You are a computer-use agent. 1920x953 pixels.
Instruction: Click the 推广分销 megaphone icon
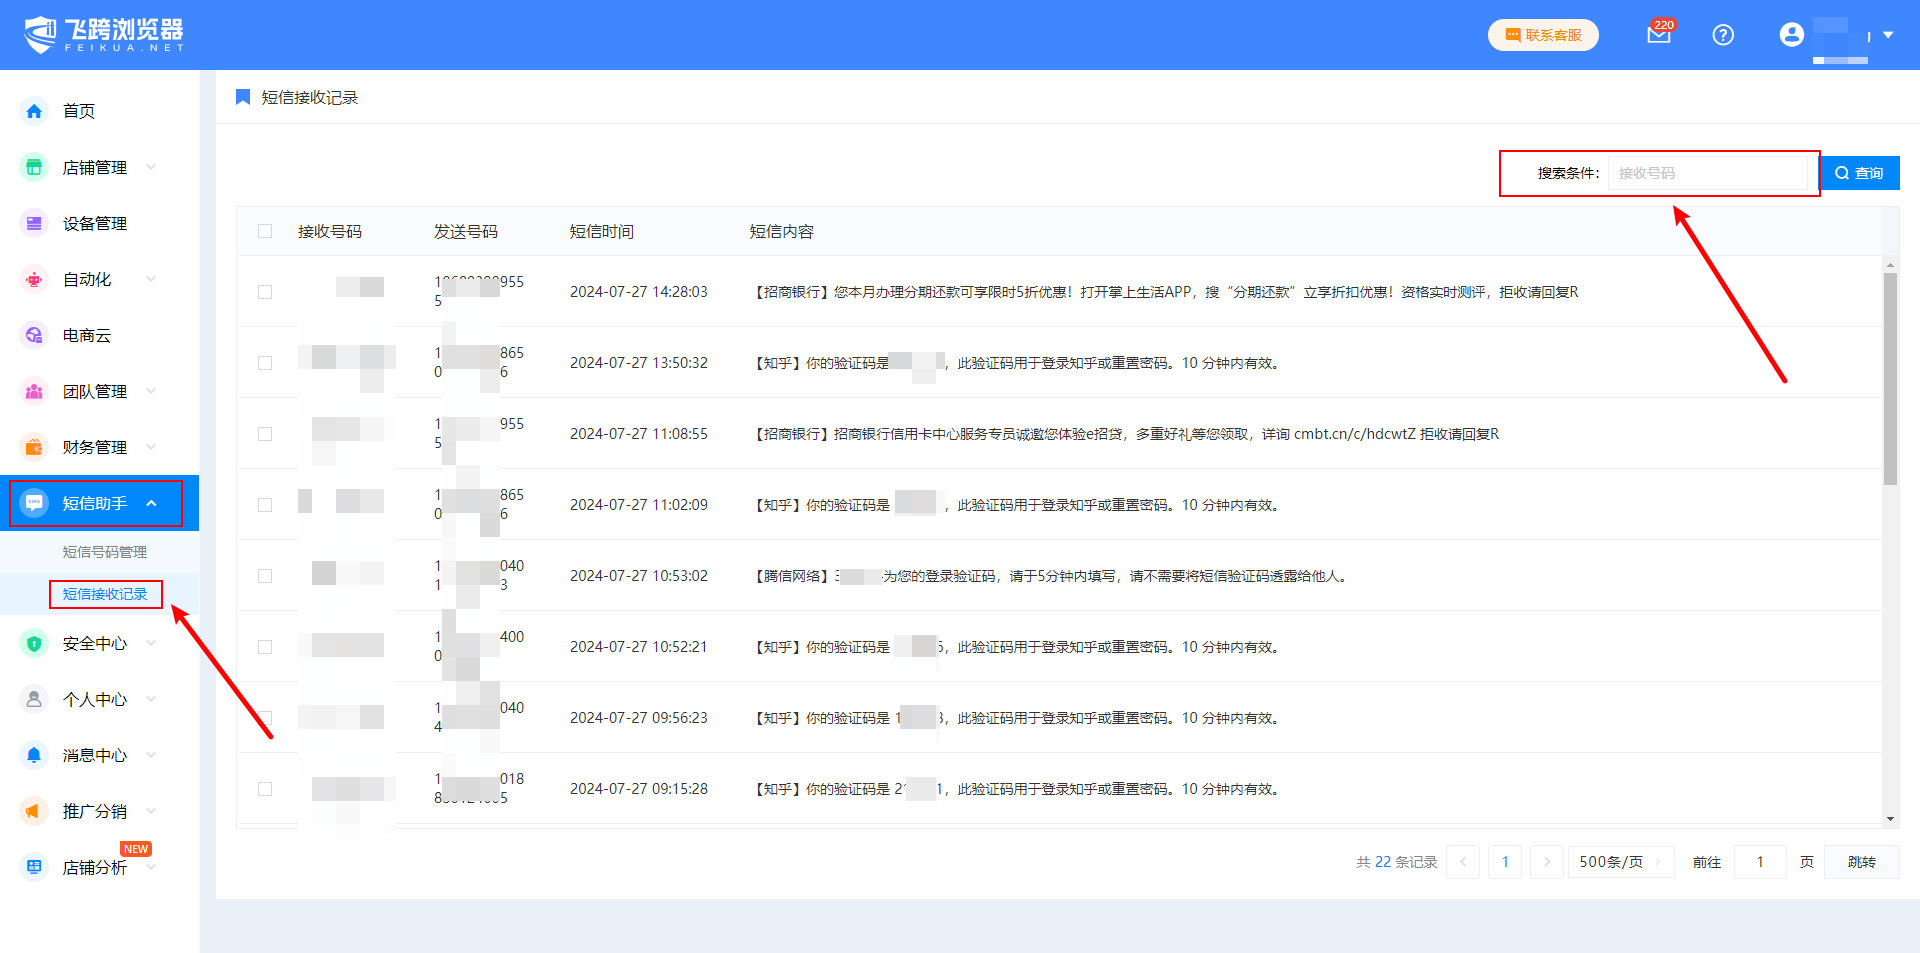34,811
